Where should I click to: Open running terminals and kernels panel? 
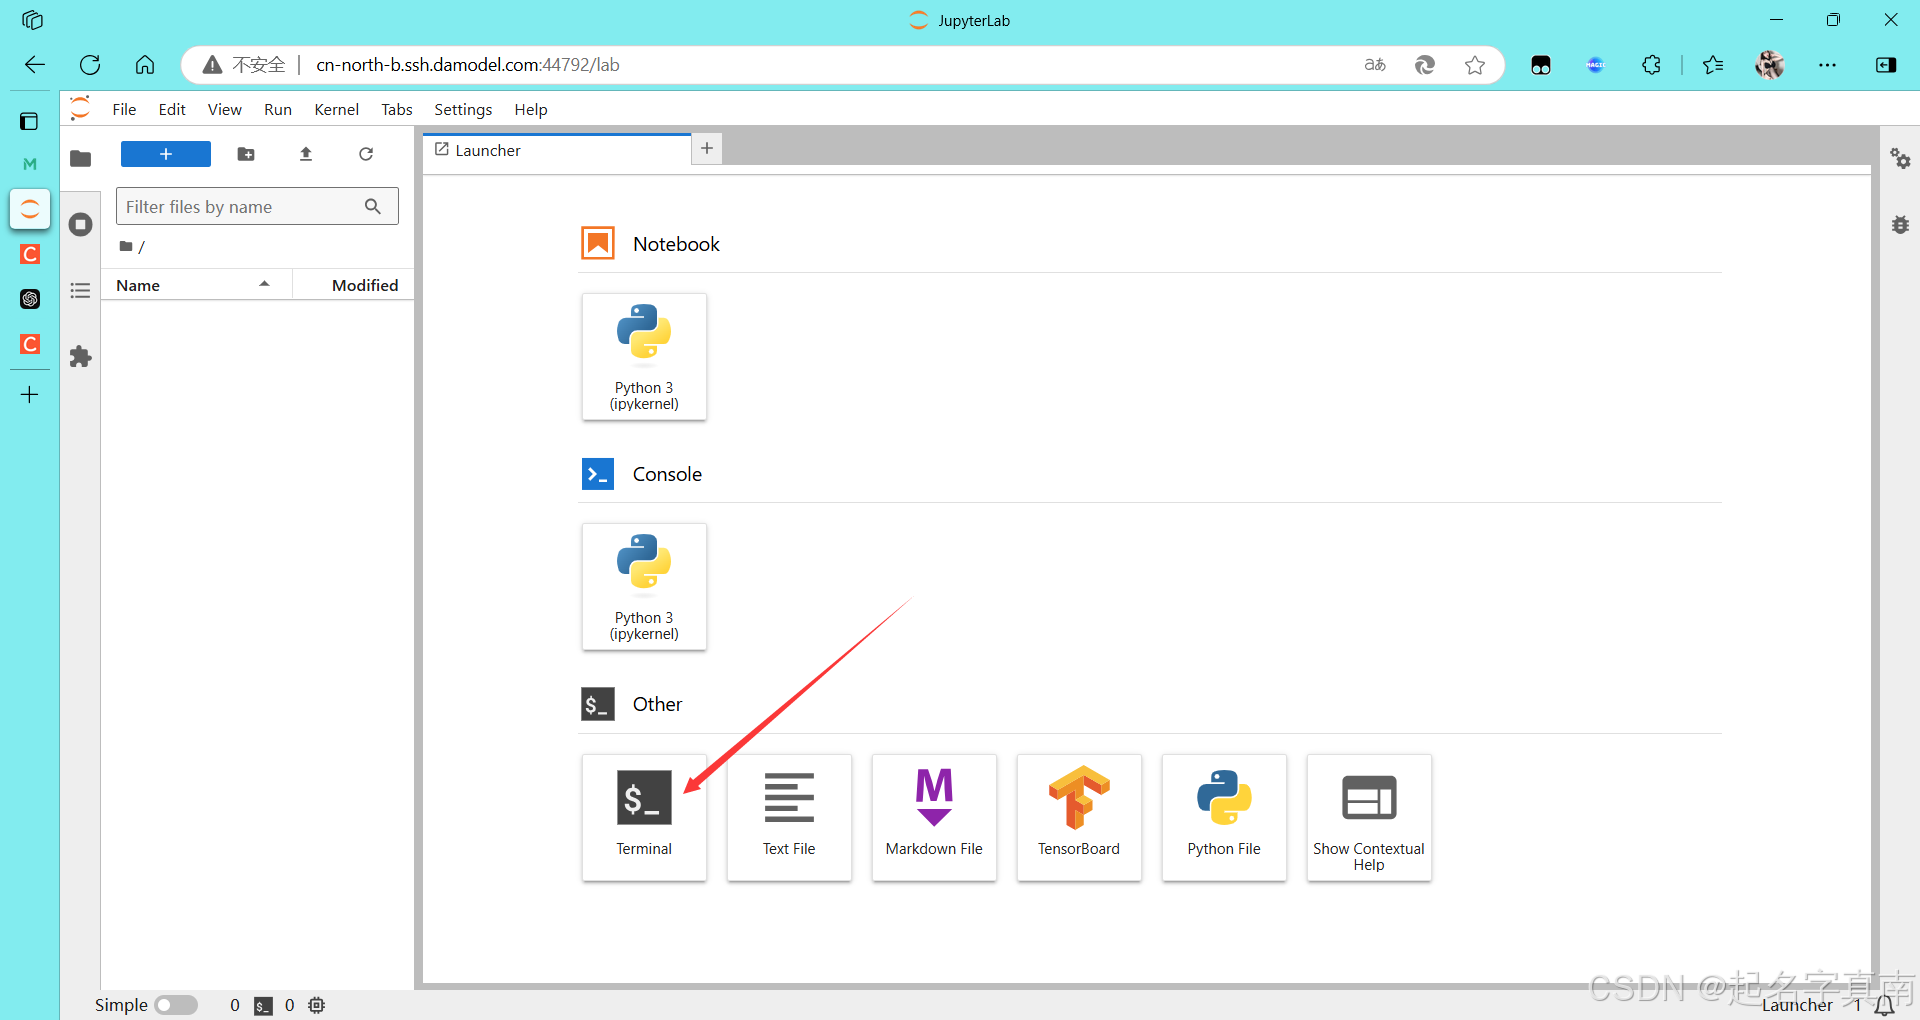click(x=81, y=225)
